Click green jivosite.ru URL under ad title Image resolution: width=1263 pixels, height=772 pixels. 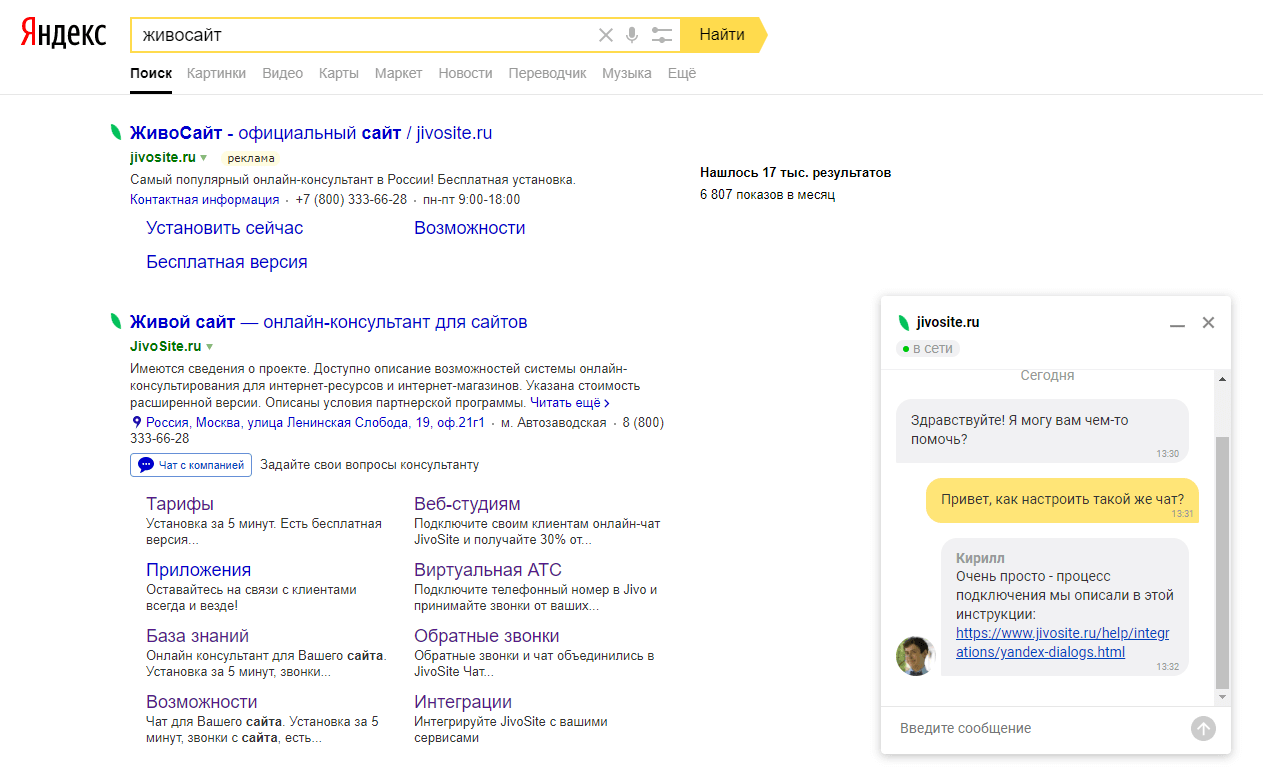(x=163, y=157)
